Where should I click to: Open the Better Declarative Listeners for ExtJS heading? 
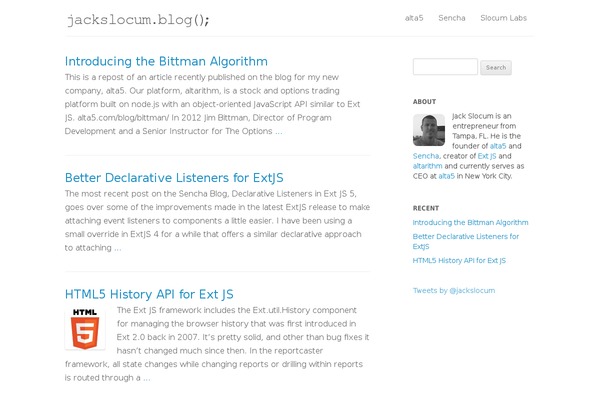coord(174,178)
